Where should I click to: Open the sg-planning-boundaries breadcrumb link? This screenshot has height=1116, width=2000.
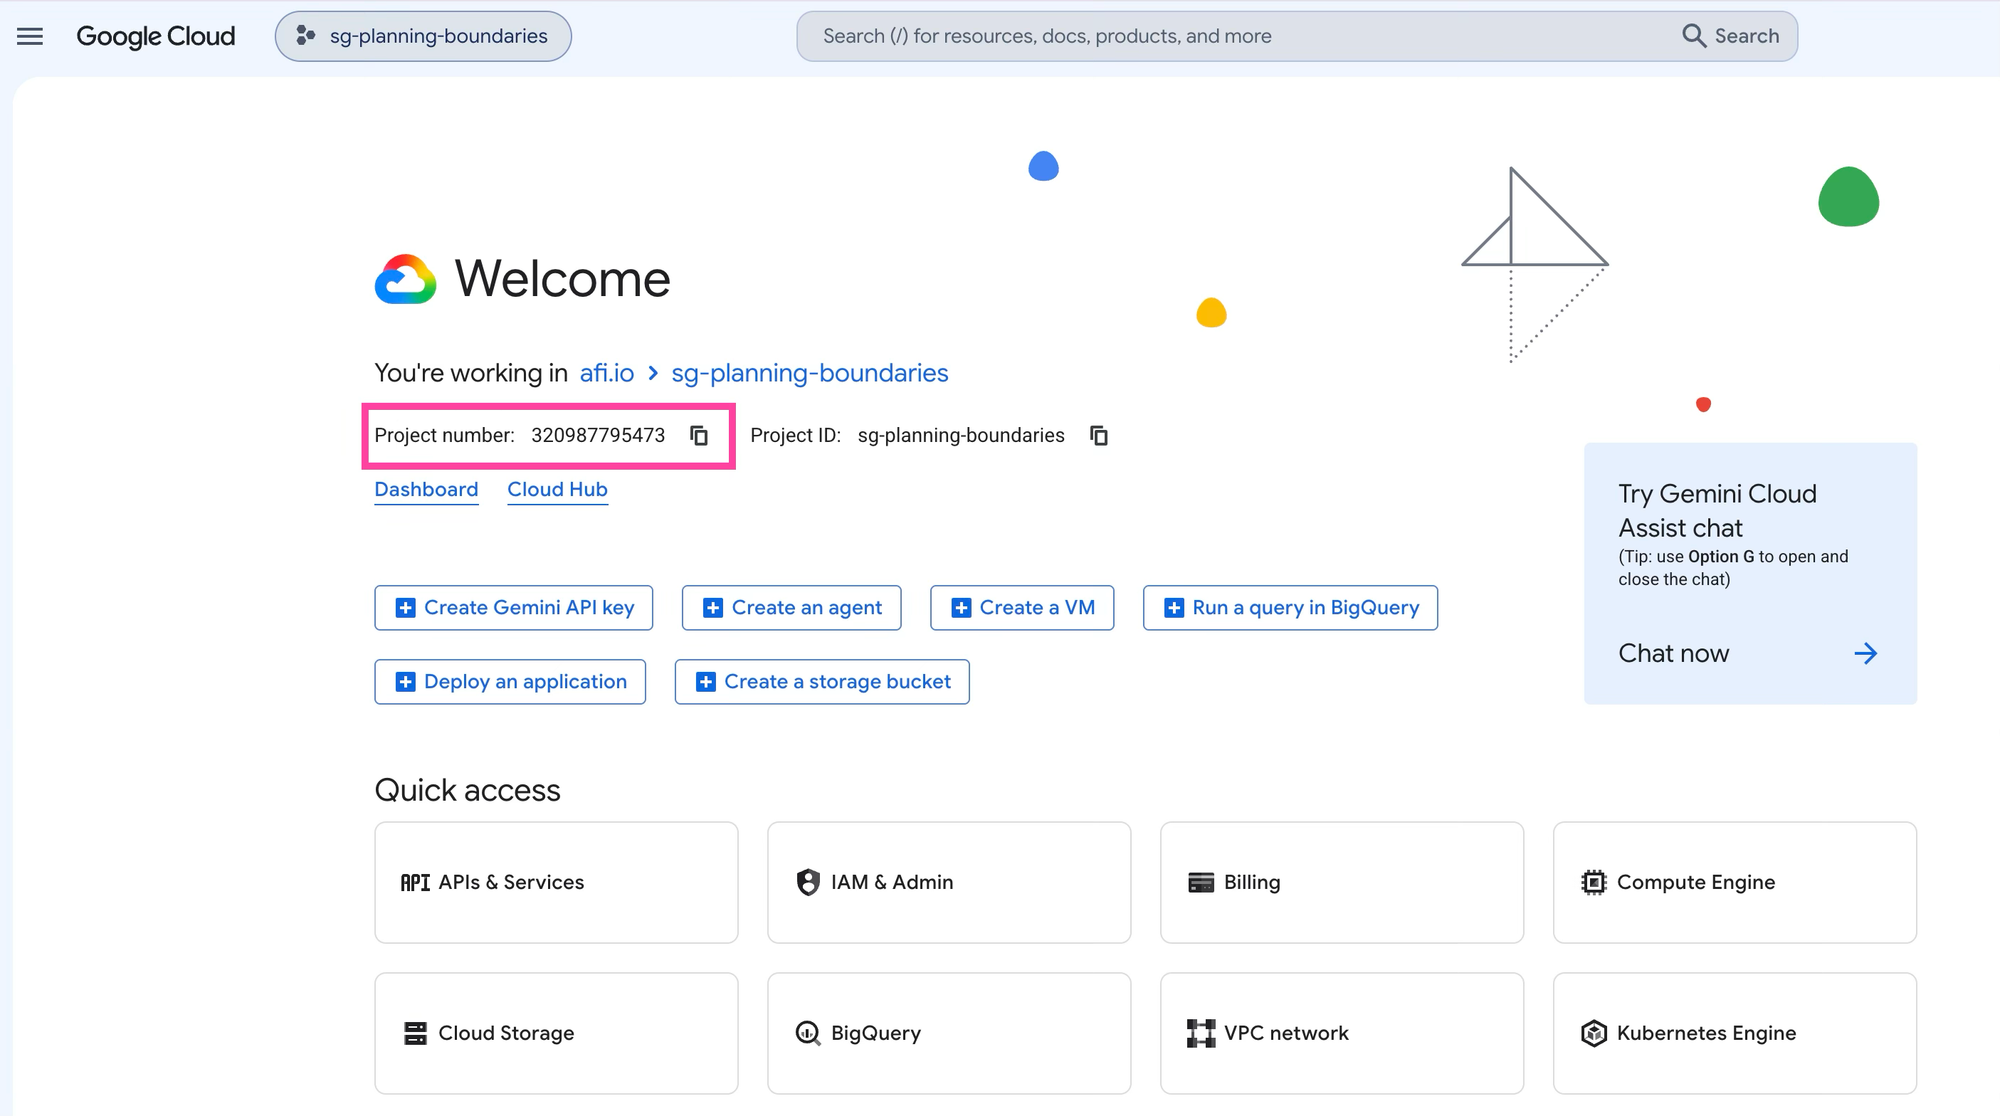(x=810, y=373)
